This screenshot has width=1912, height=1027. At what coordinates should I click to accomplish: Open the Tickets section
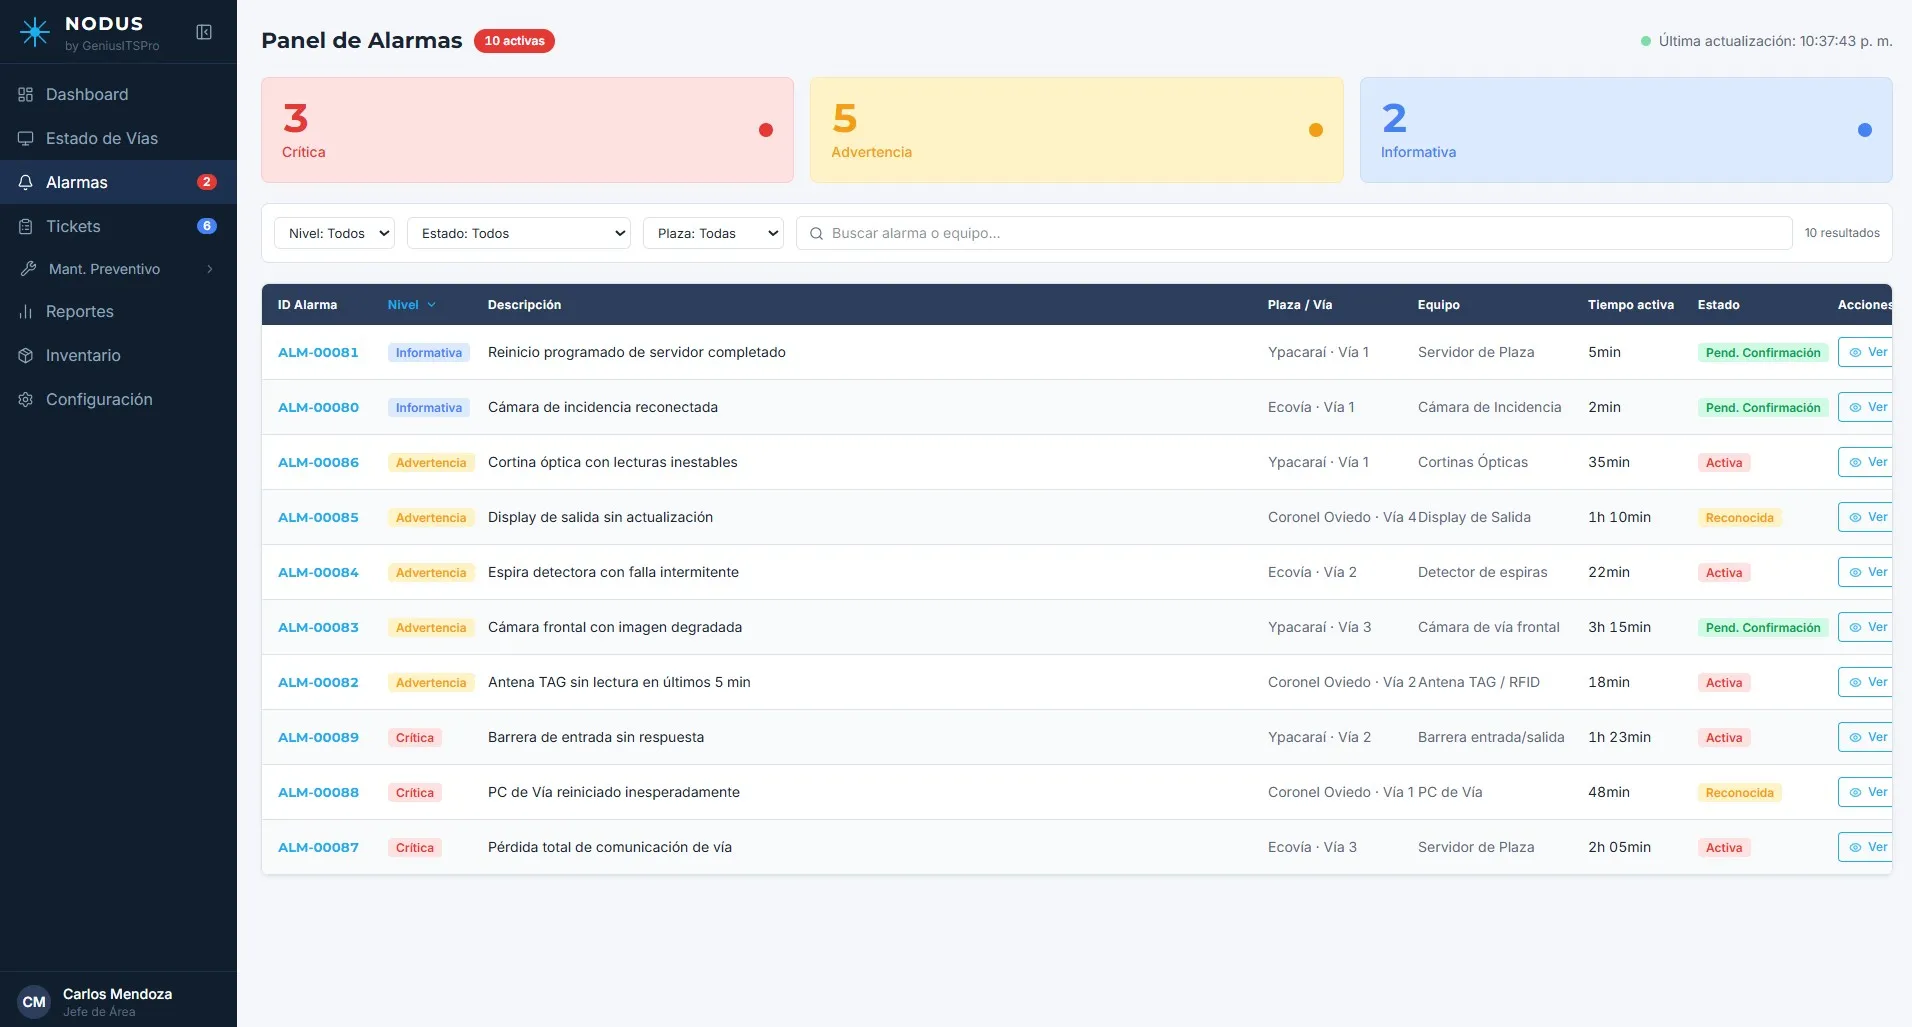[118, 226]
